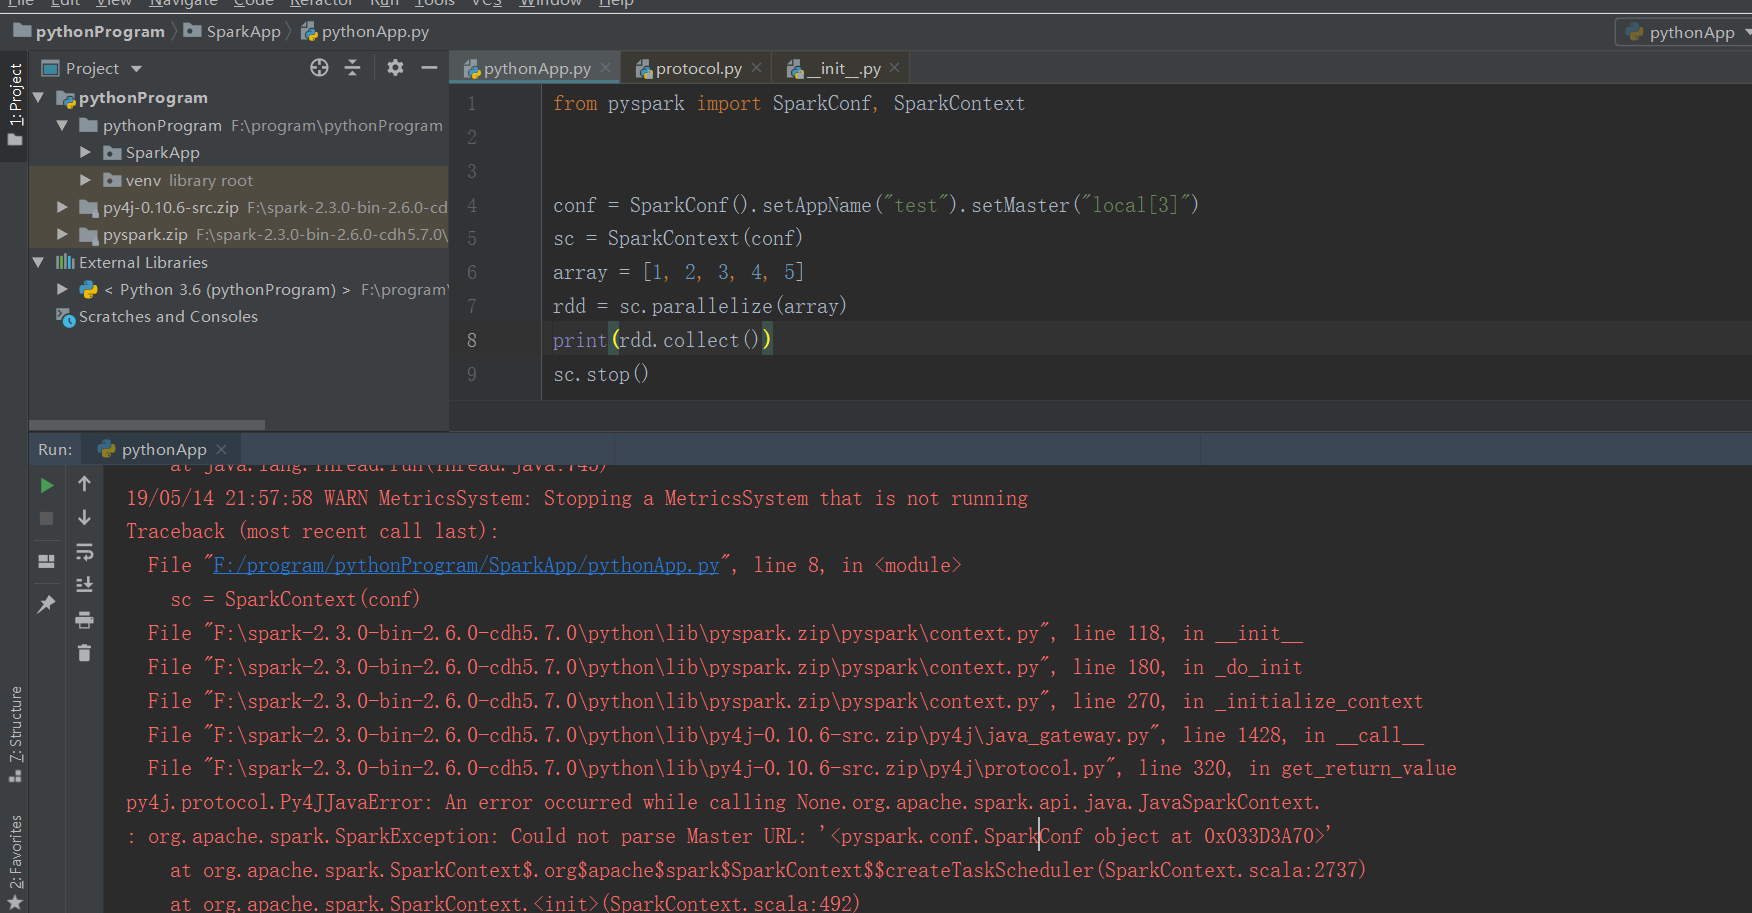Collapse the External Libraries node
The width and height of the screenshot is (1752, 913).
pyautogui.click(x=39, y=262)
